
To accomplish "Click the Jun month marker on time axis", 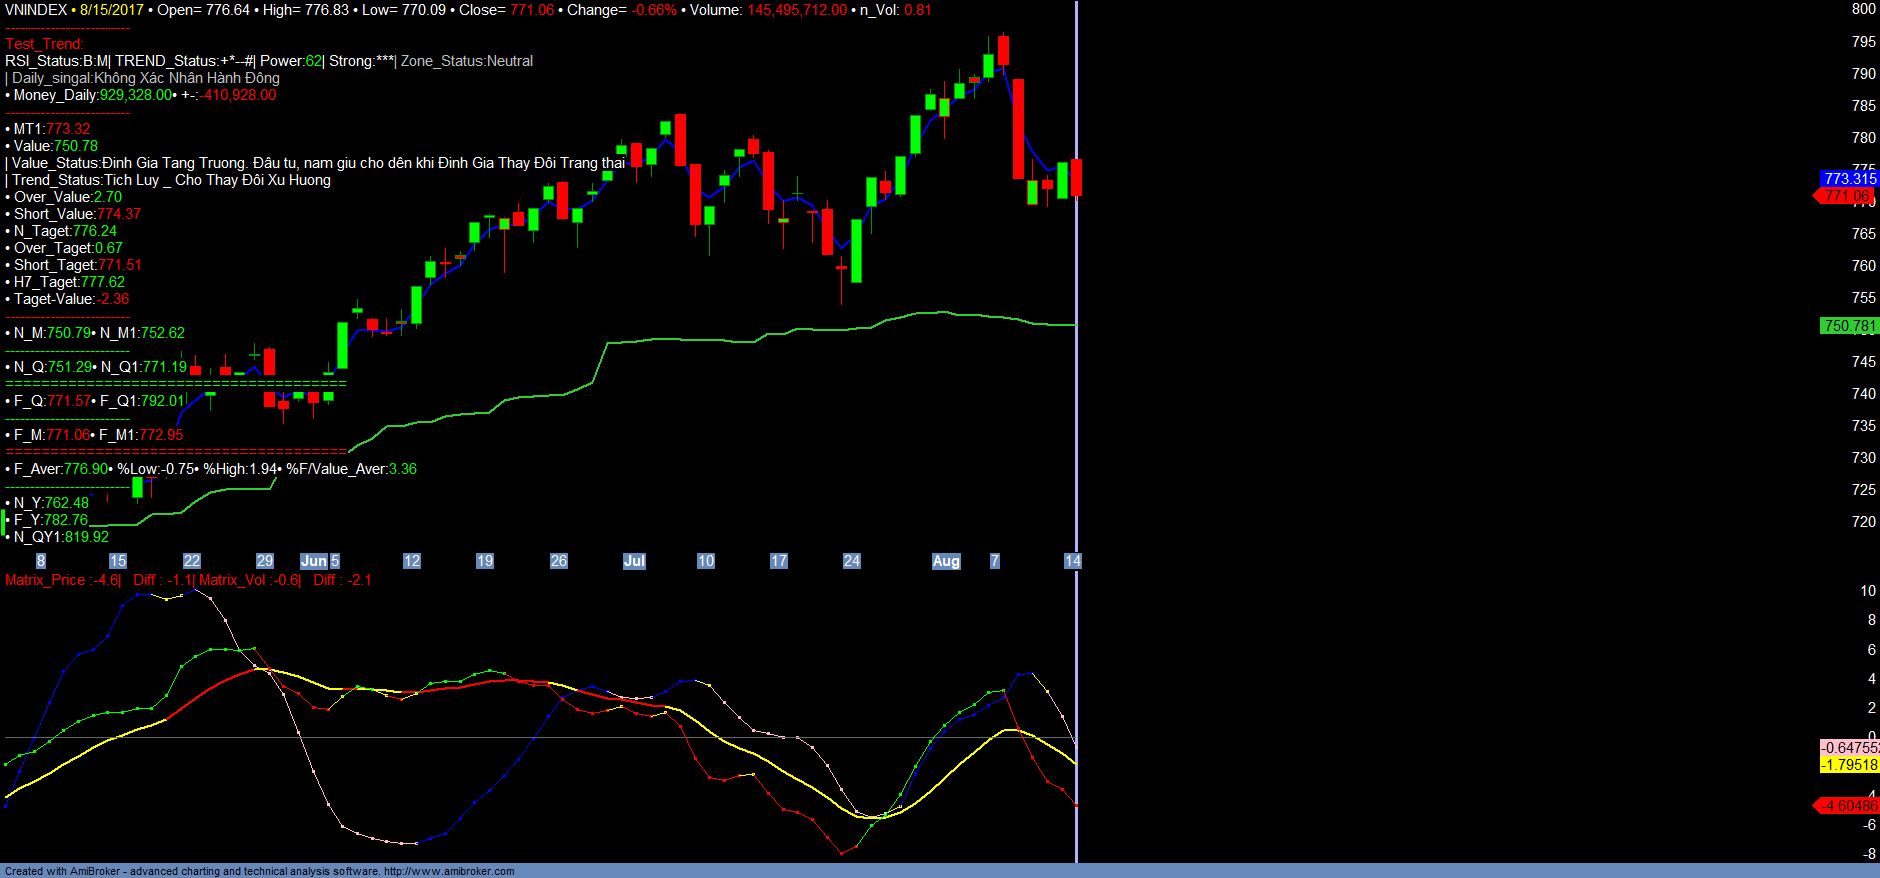I will click(314, 561).
